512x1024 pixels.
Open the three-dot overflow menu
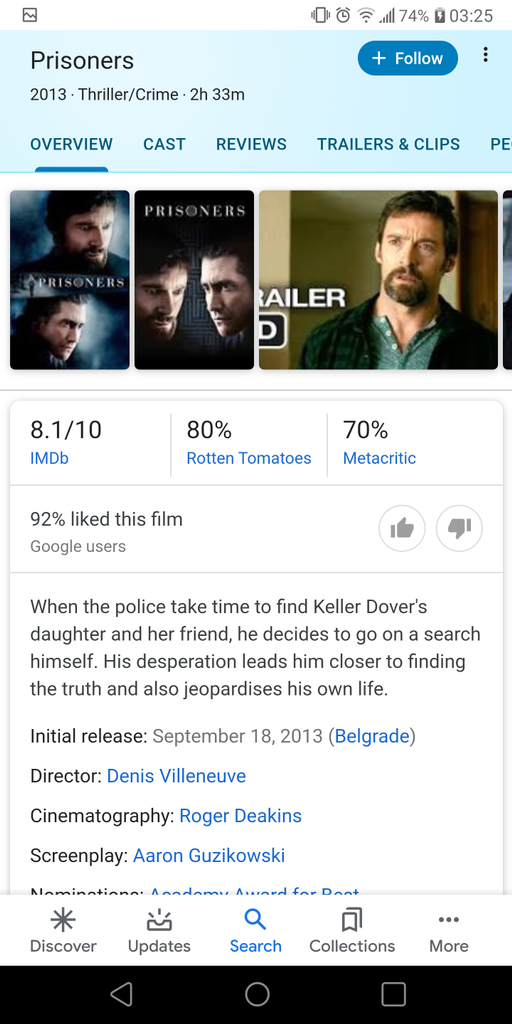click(485, 55)
